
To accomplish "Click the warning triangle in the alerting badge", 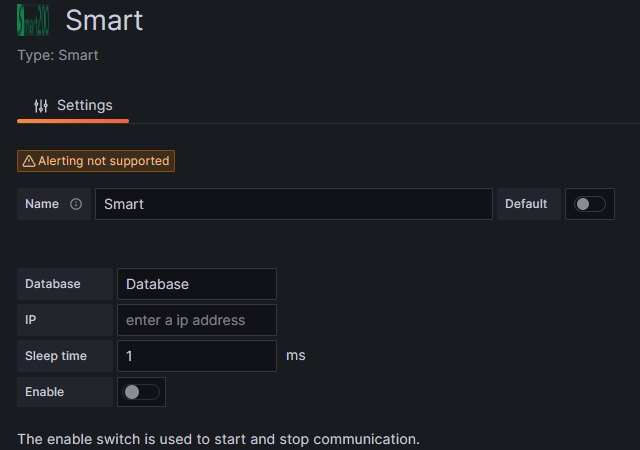I will click(29, 161).
